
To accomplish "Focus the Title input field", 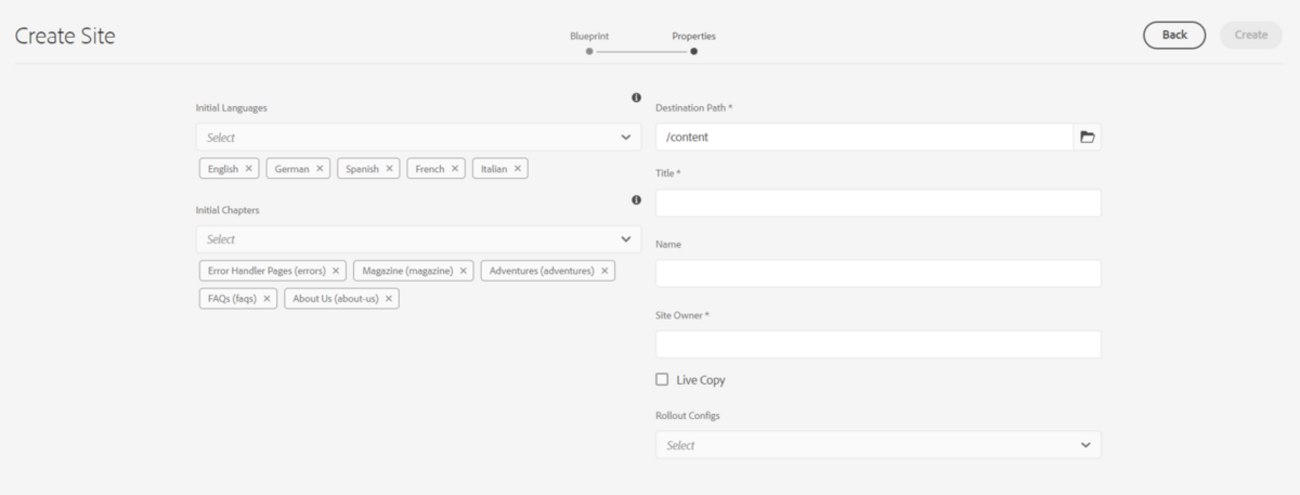I will pyautogui.click(x=877, y=203).
